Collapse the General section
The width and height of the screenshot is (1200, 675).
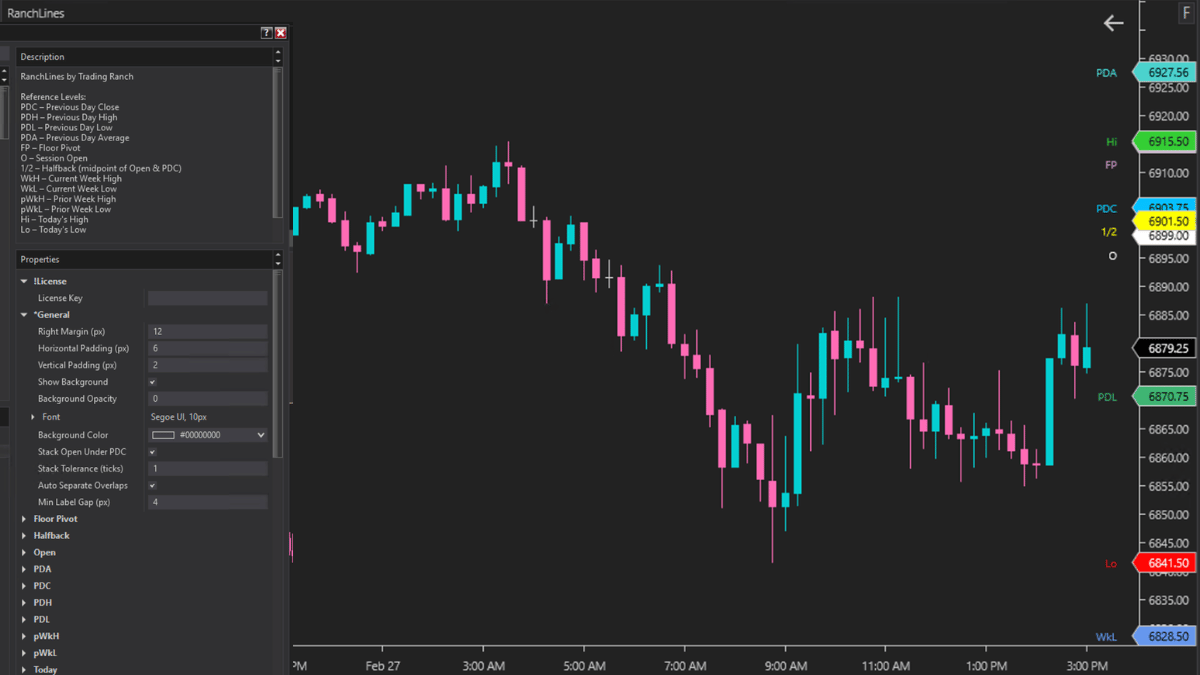(24, 315)
